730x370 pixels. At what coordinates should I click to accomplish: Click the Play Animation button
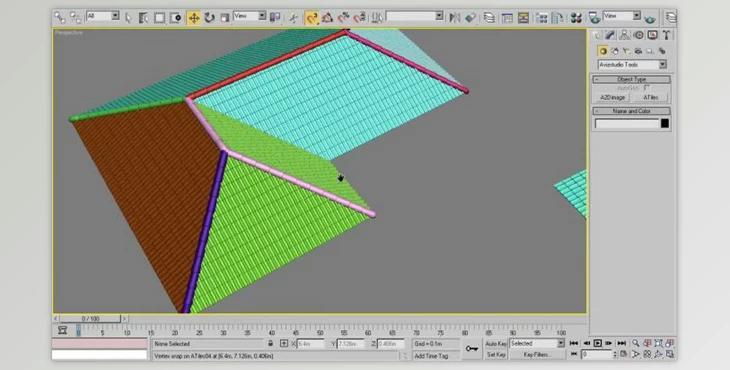[598, 343]
